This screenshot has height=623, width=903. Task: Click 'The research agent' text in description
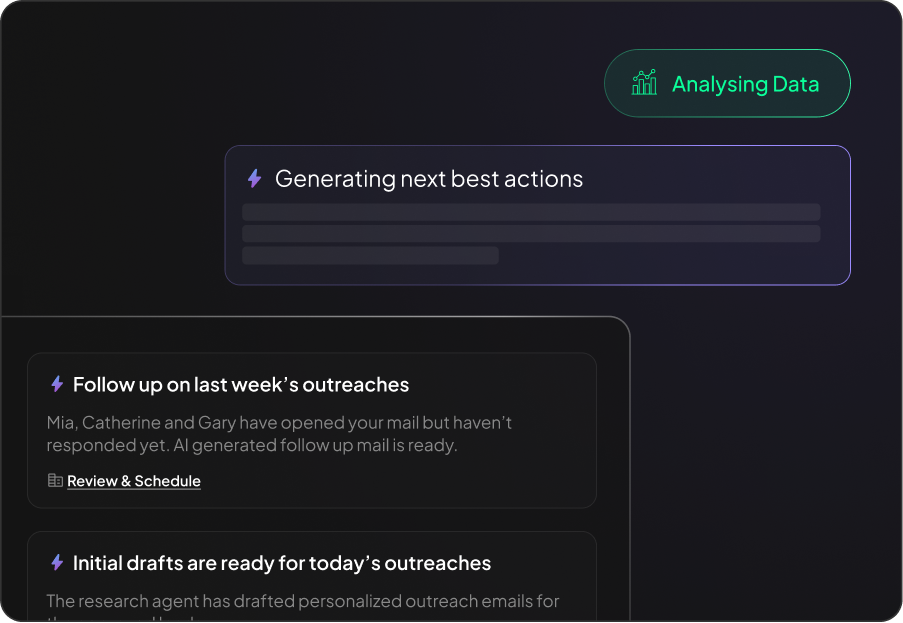116,601
